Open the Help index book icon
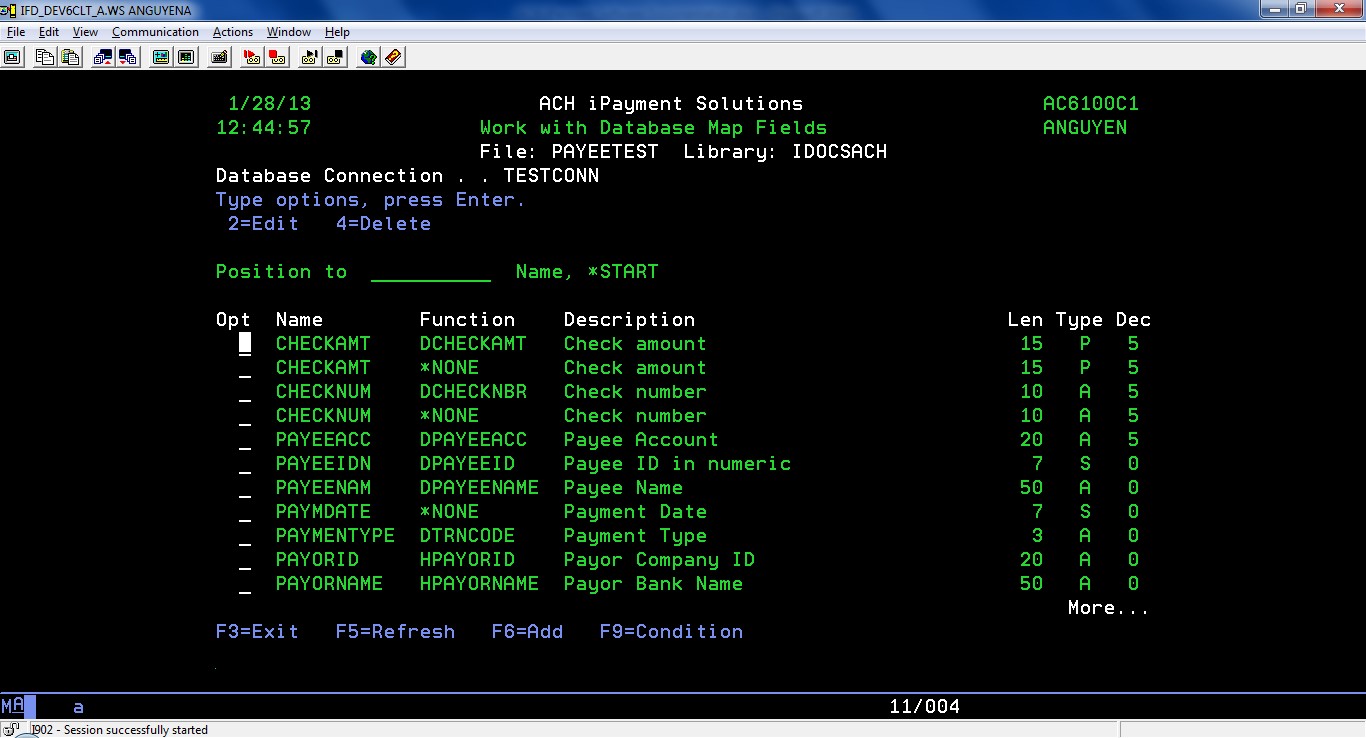Image resolution: width=1366 pixels, height=738 pixels. point(393,57)
